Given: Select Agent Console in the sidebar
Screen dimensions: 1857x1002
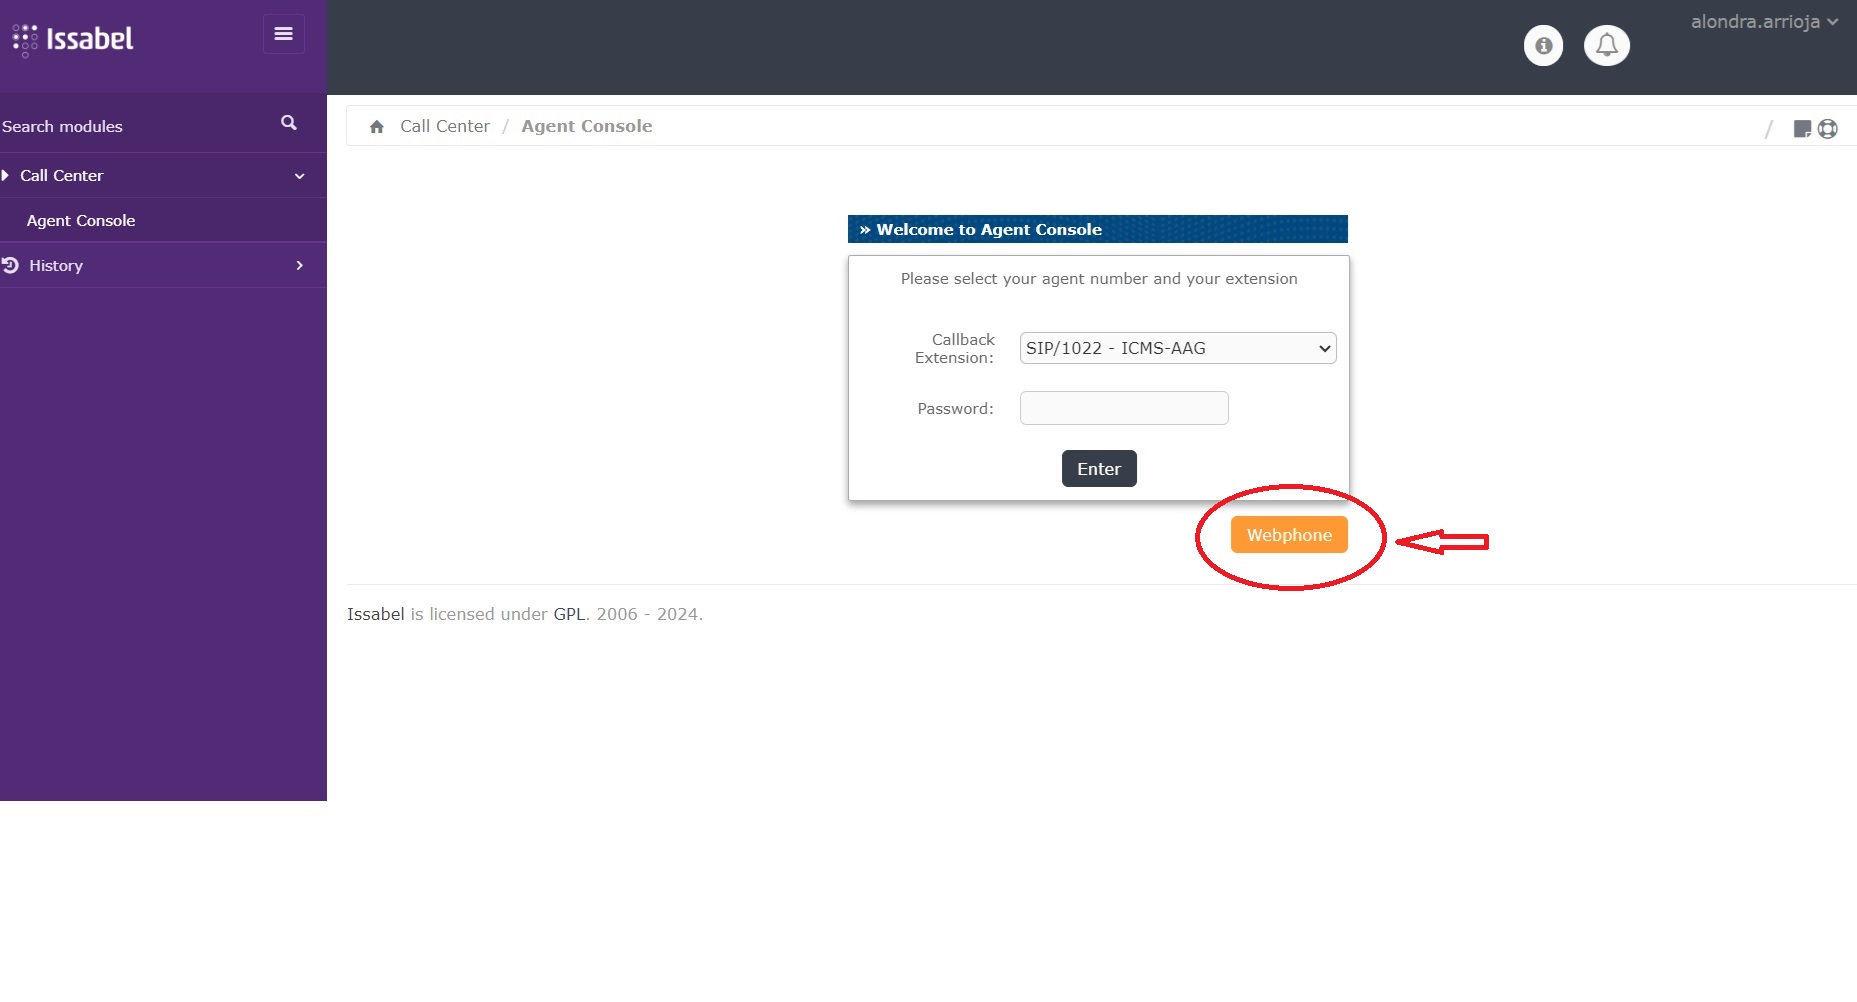Looking at the screenshot, I should 81,221.
